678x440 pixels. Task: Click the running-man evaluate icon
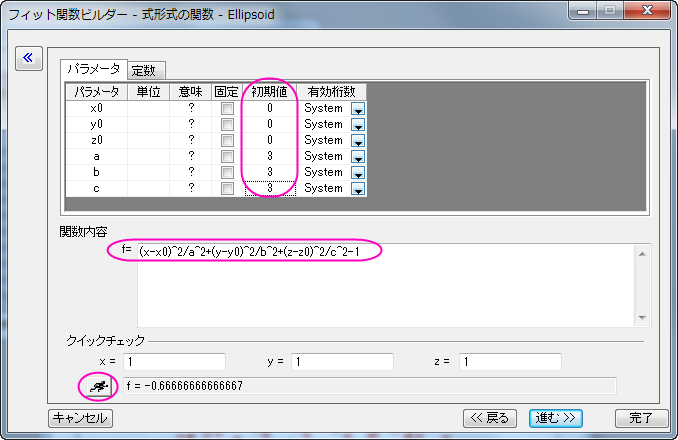pos(99,386)
